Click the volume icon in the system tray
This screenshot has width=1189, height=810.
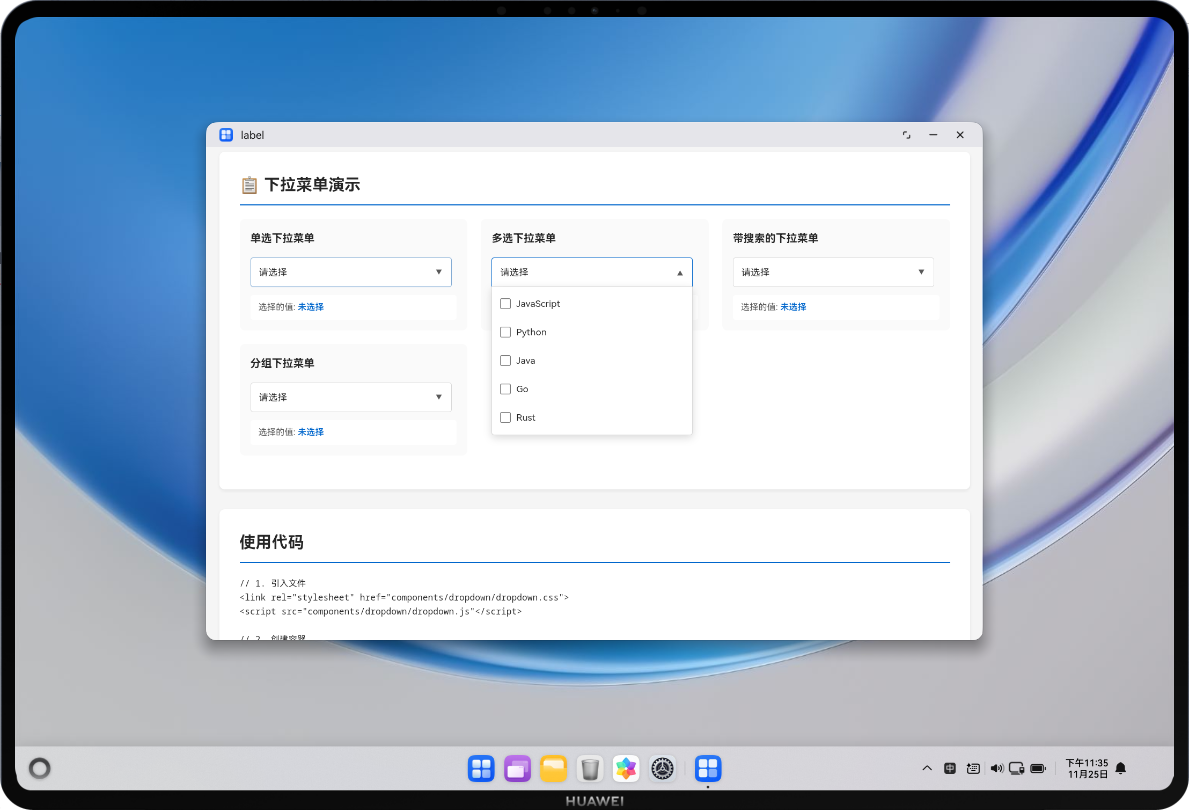(996, 768)
